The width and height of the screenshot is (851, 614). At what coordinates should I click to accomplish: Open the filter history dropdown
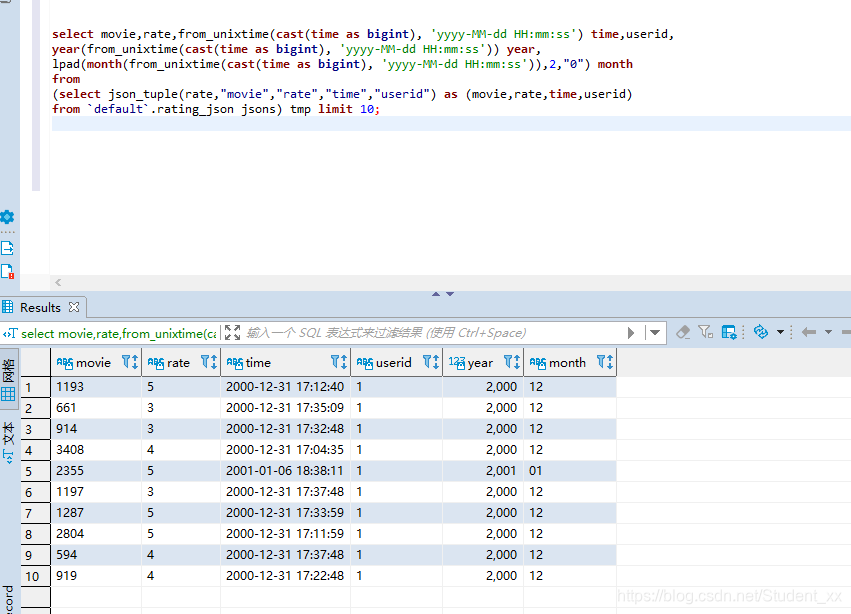pos(655,332)
